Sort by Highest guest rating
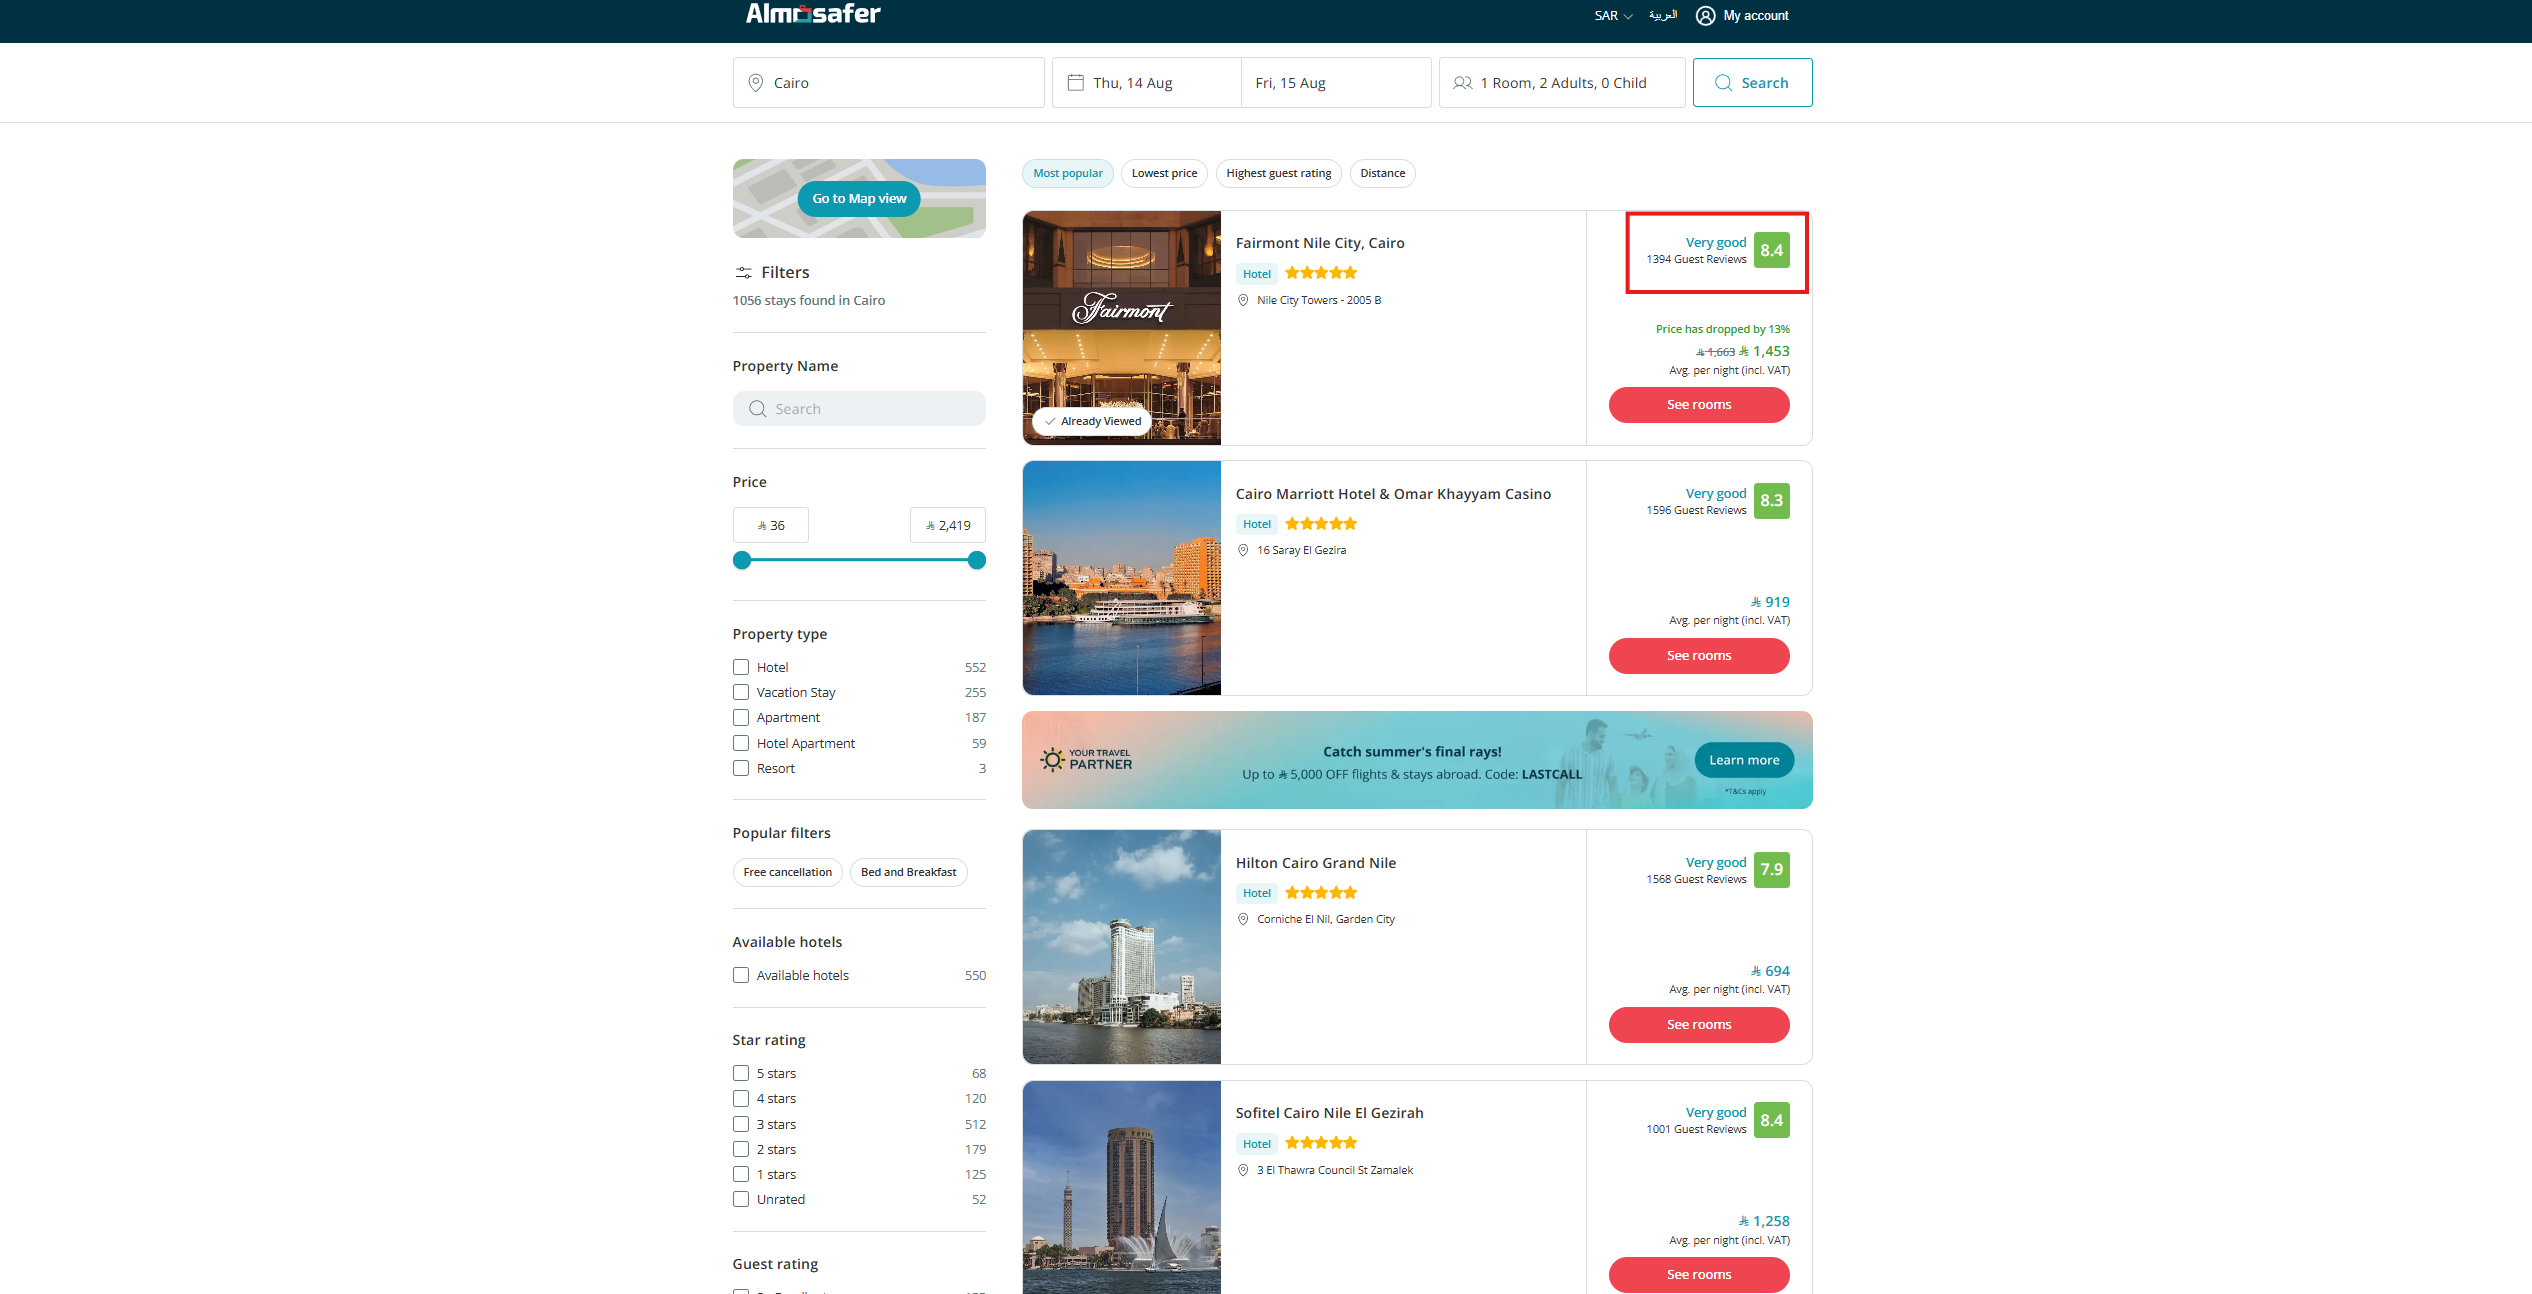This screenshot has height=1294, width=2532. tap(1278, 173)
